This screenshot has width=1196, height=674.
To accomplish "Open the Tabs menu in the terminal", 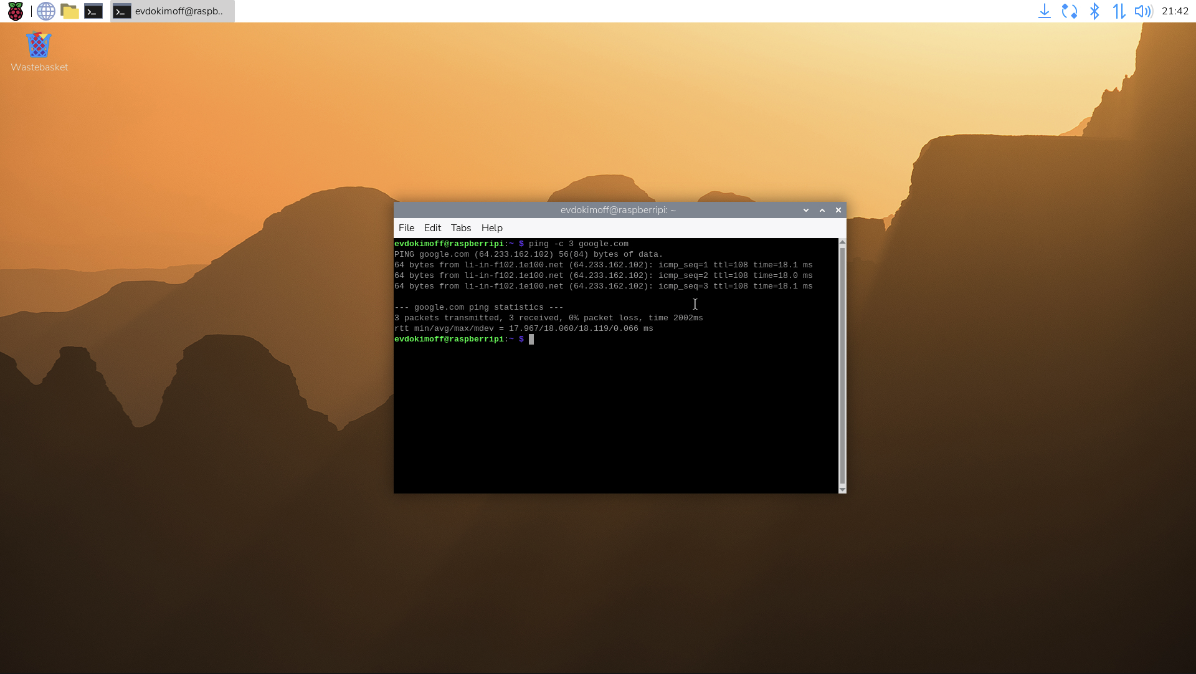I will 460,228.
